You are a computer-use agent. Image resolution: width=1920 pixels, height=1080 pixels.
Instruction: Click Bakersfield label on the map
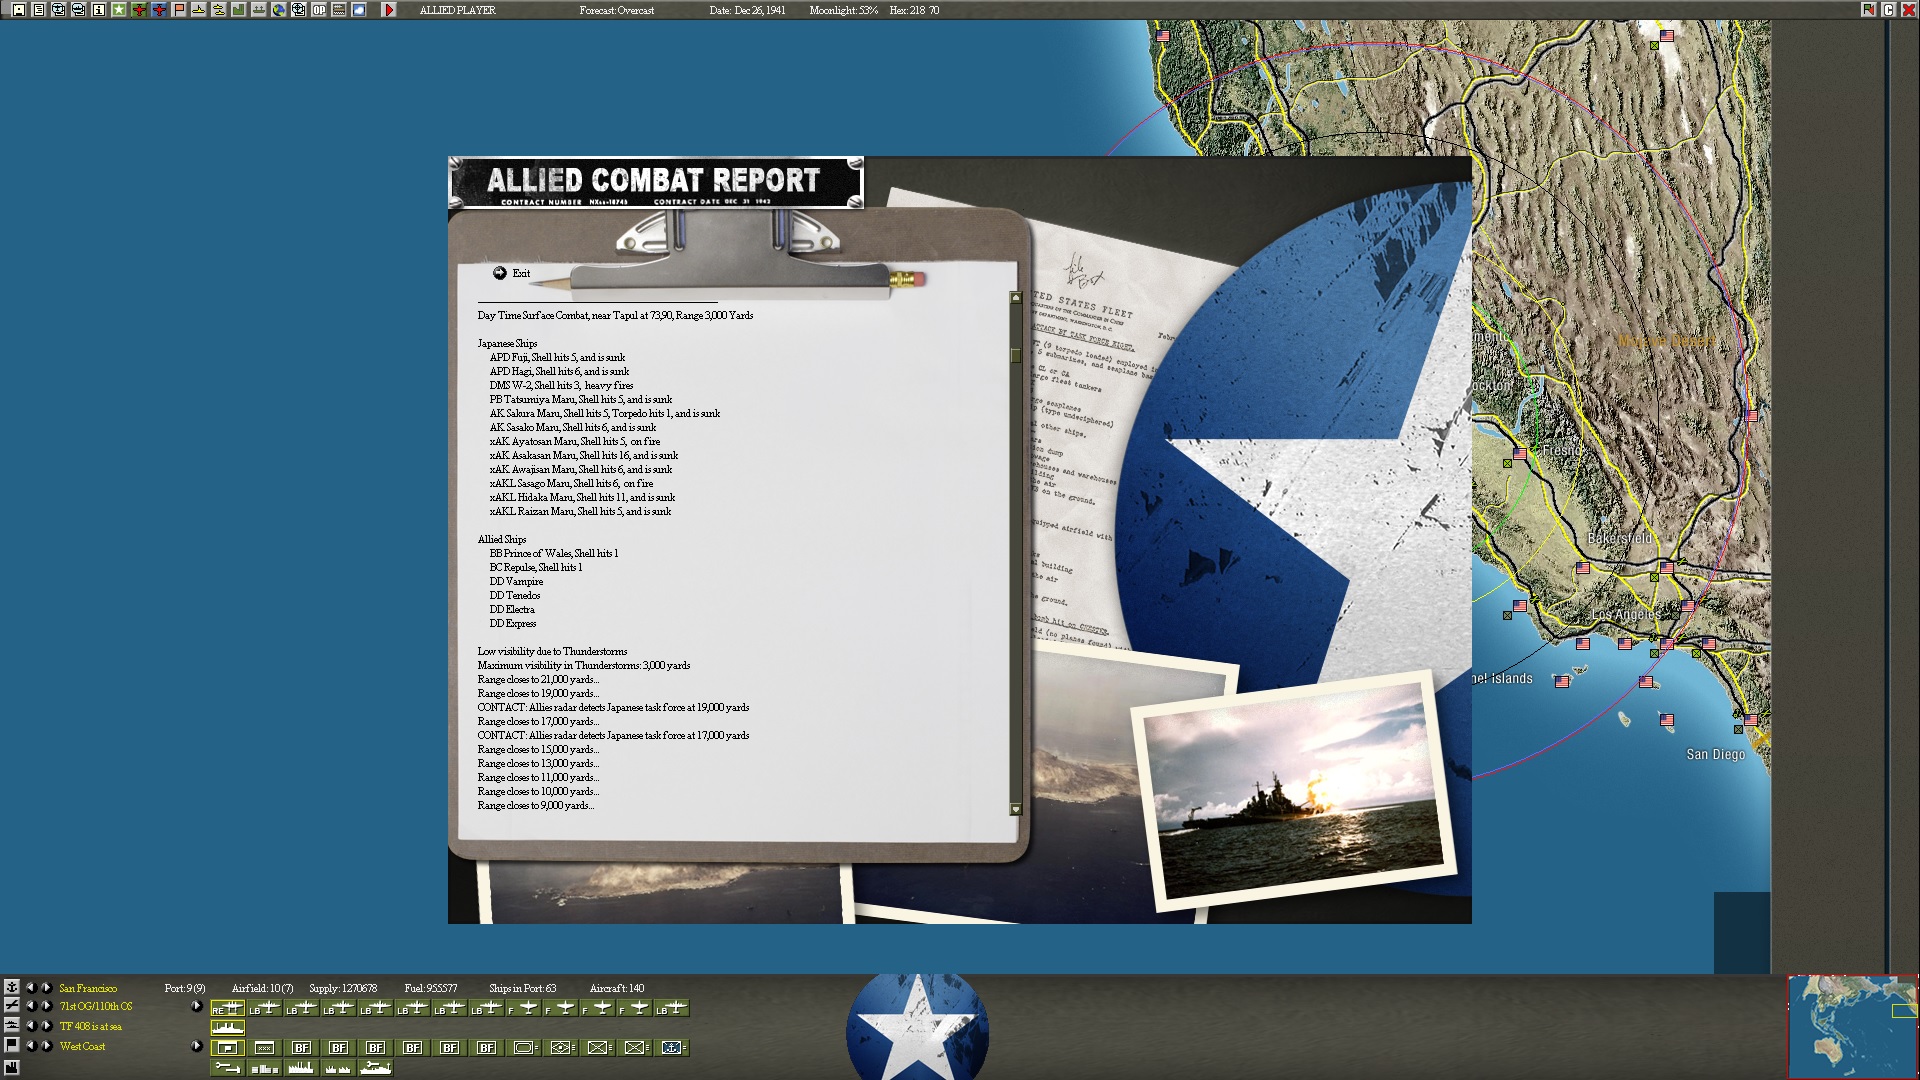coord(1620,538)
